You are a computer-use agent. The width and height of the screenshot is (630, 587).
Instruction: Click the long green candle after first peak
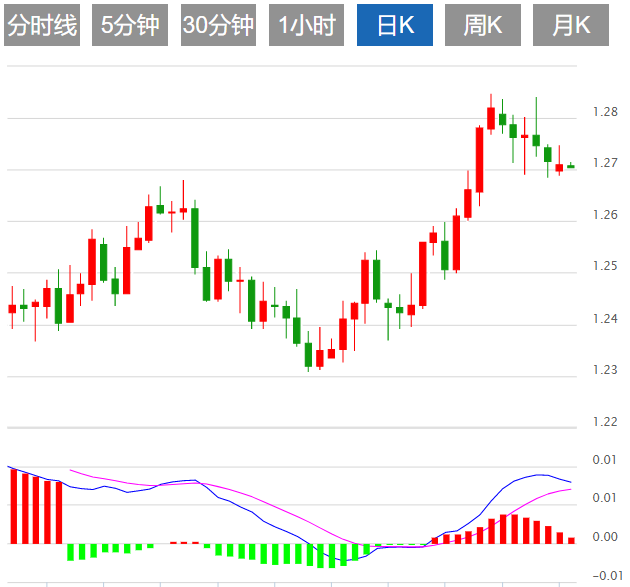pos(195,238)
